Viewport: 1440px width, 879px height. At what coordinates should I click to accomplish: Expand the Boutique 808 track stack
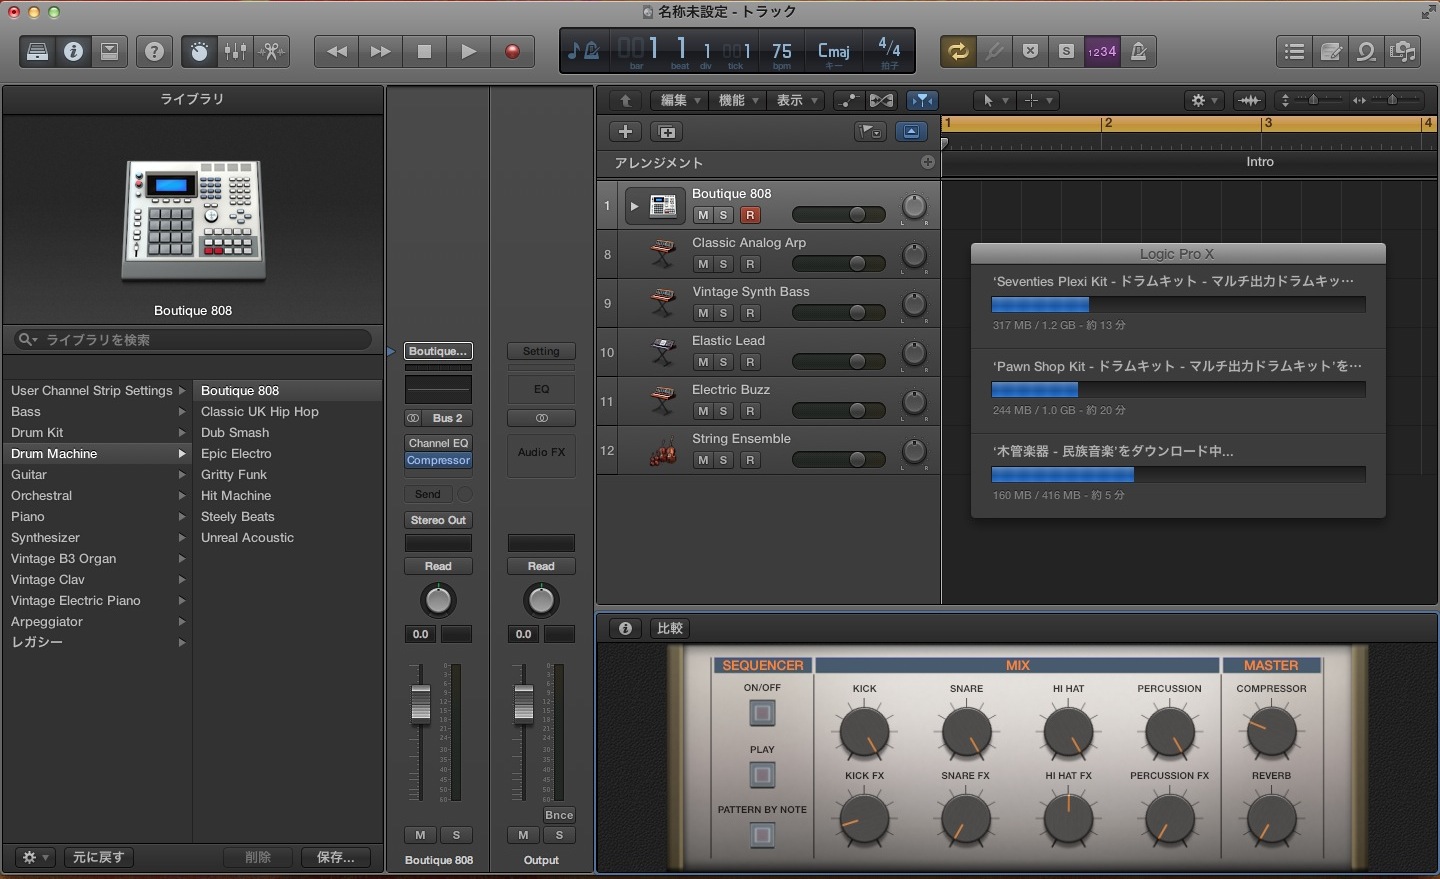(633, 206)
